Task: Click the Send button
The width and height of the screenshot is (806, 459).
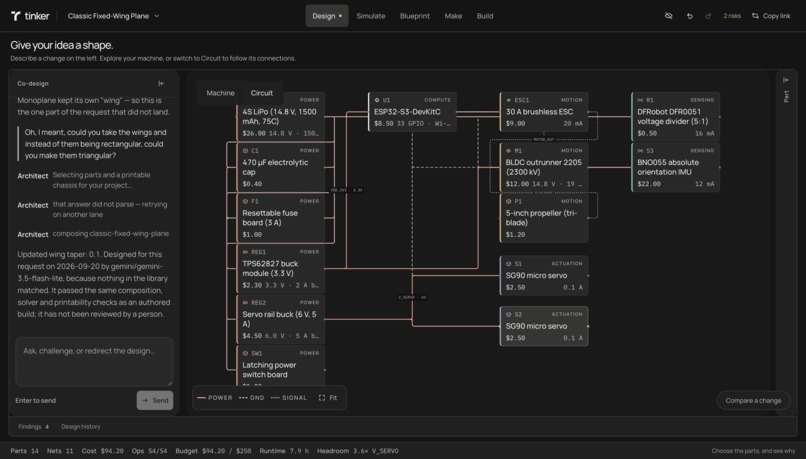Action: 155,400
